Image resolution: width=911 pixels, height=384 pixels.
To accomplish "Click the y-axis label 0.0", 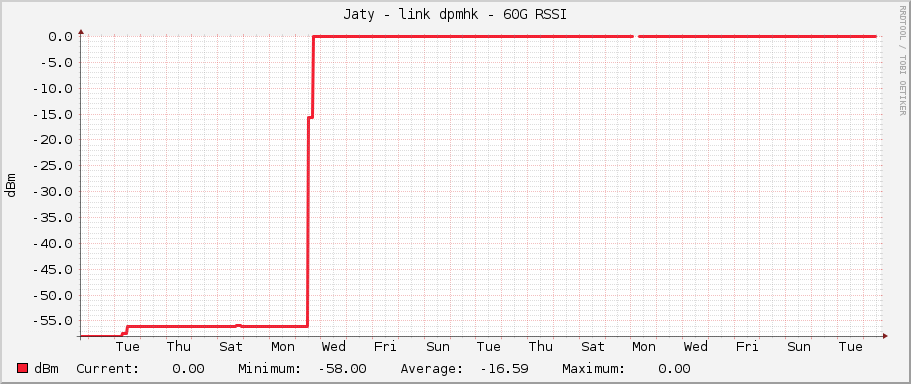I will [x=60, y=37].
